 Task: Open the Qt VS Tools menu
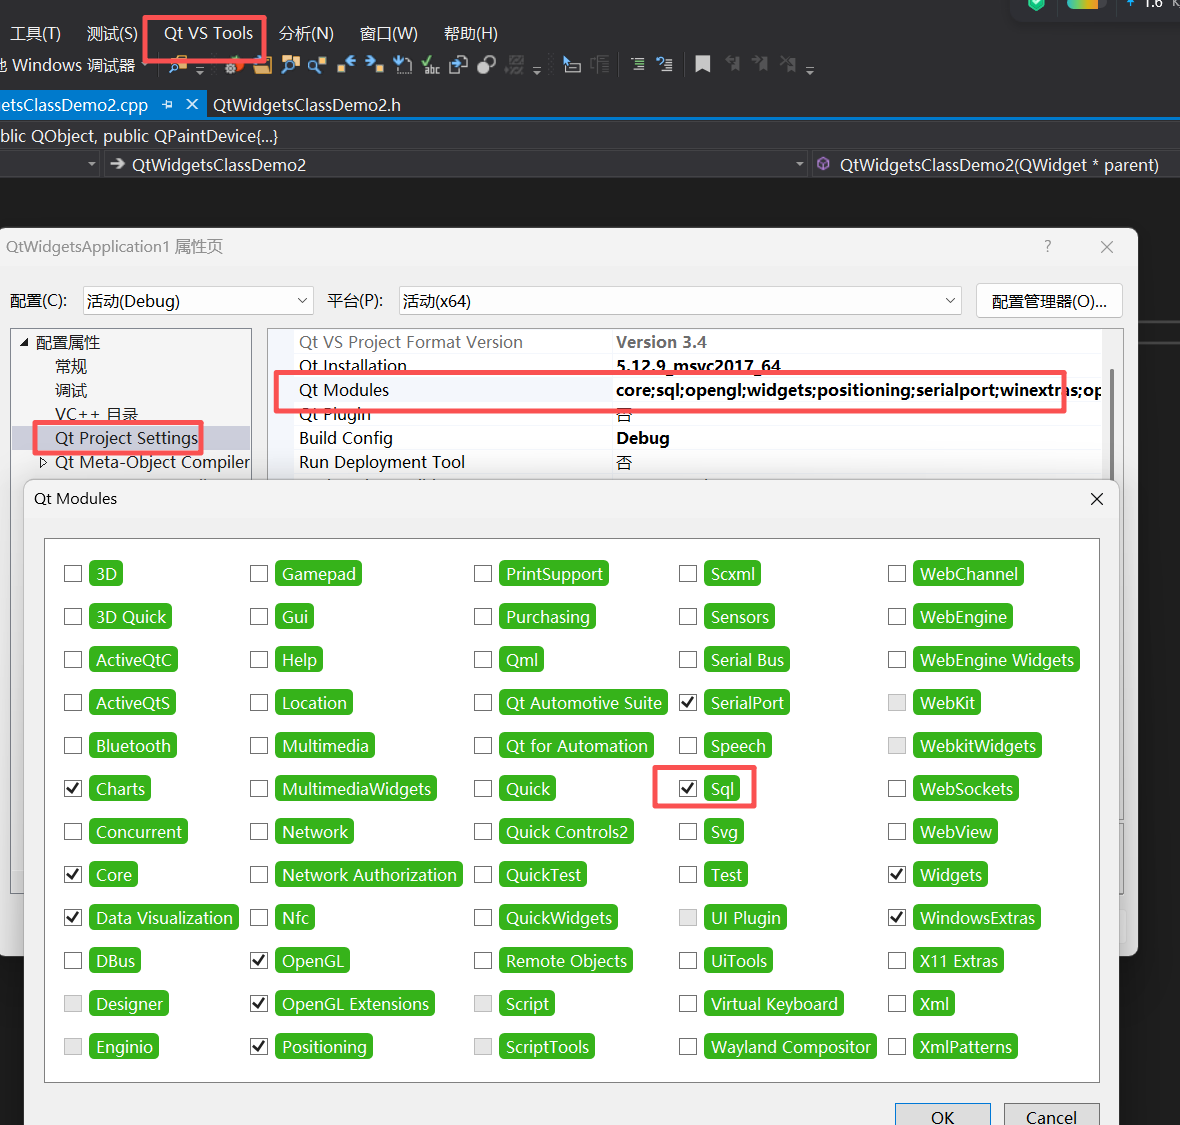pyautogui.click(x=208, y=33)
